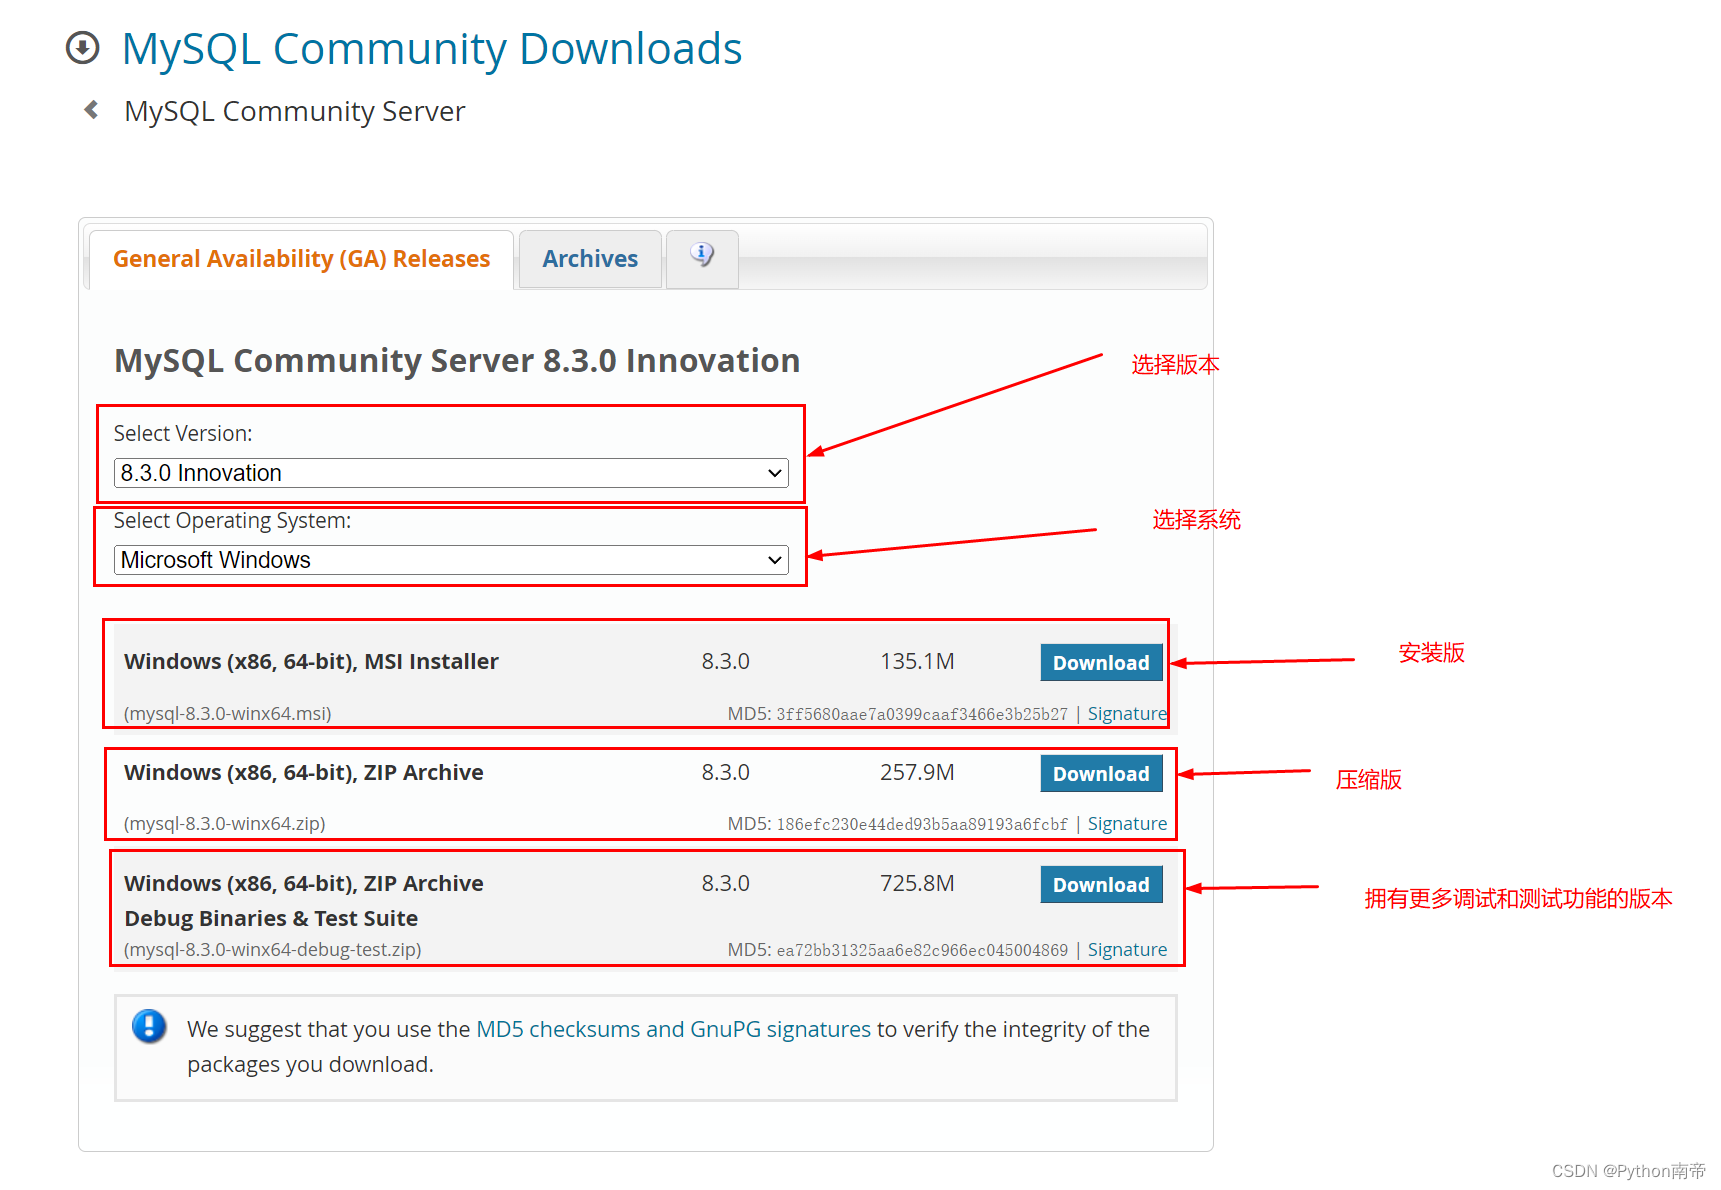Click the blue exclamation info icon
The height and width of the screenshot is (1190, 1721).
tap(149, 1026)
